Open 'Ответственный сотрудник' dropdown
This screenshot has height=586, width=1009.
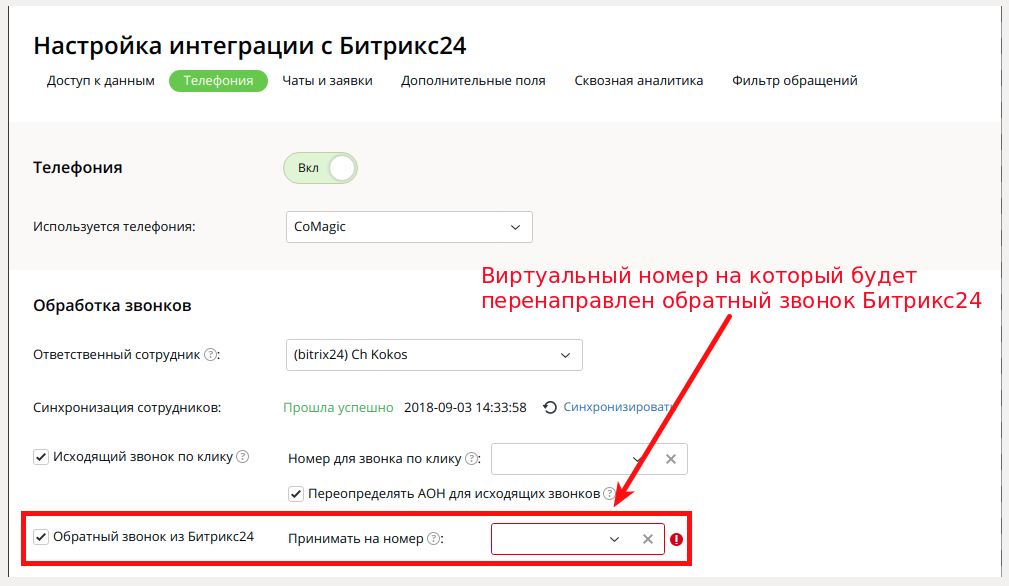pyautogui.click(x=434, y=355)
